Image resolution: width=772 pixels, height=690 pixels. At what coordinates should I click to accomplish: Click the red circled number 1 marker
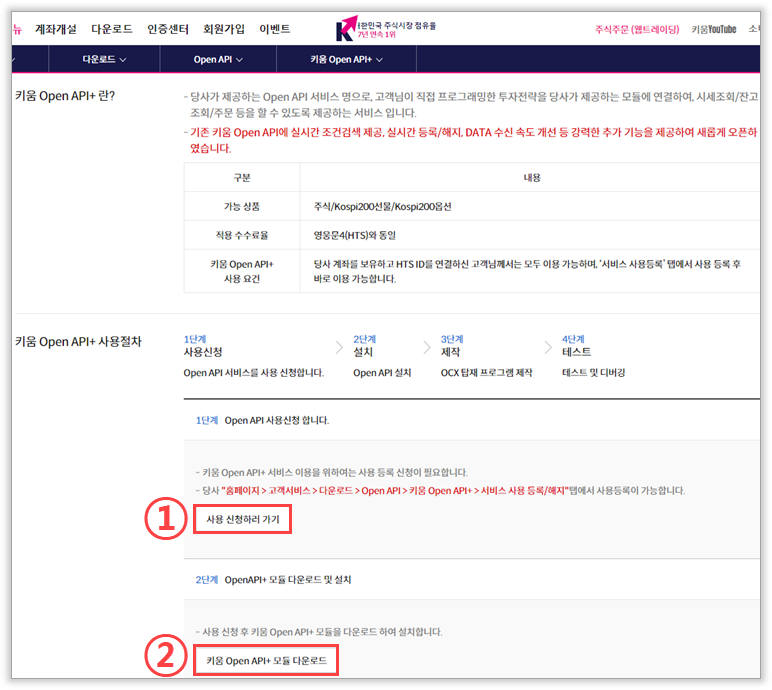[x=164, y=520]
